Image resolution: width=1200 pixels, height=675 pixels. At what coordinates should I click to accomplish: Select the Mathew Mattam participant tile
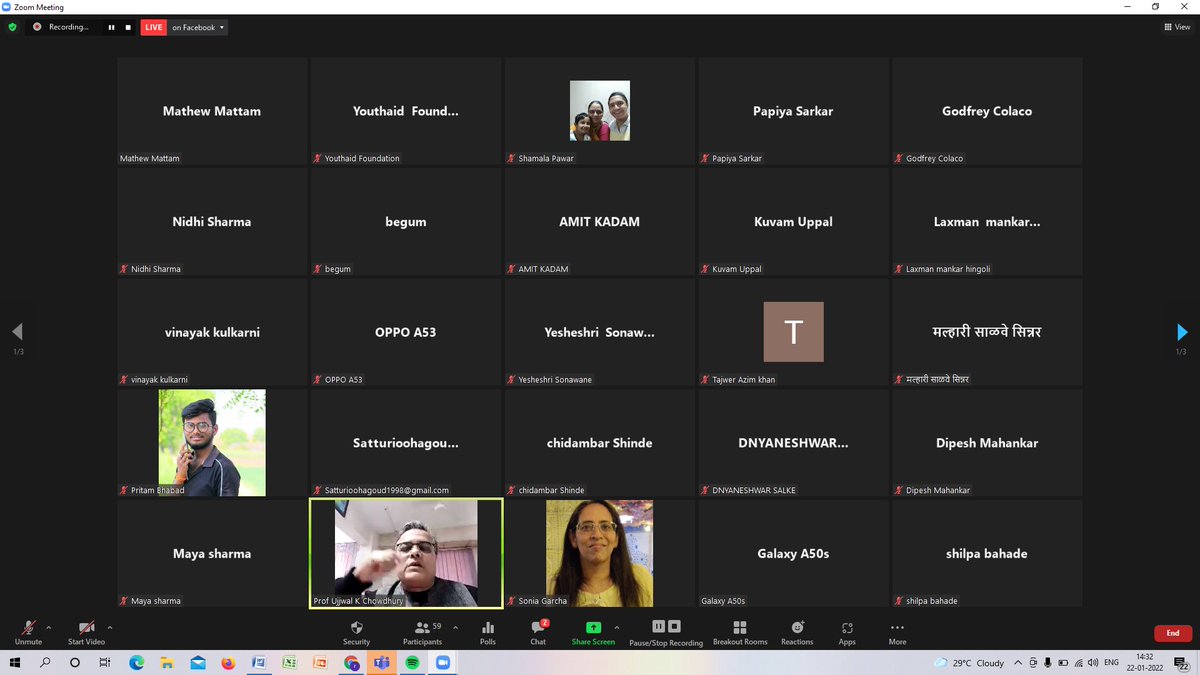pyautogui.click(x=212, y=110)
